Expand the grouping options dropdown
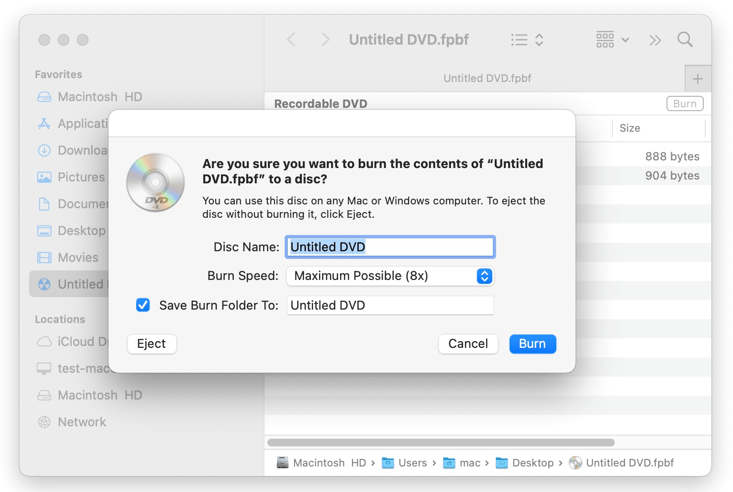The image size is (733, 492). tap(612, 40)
